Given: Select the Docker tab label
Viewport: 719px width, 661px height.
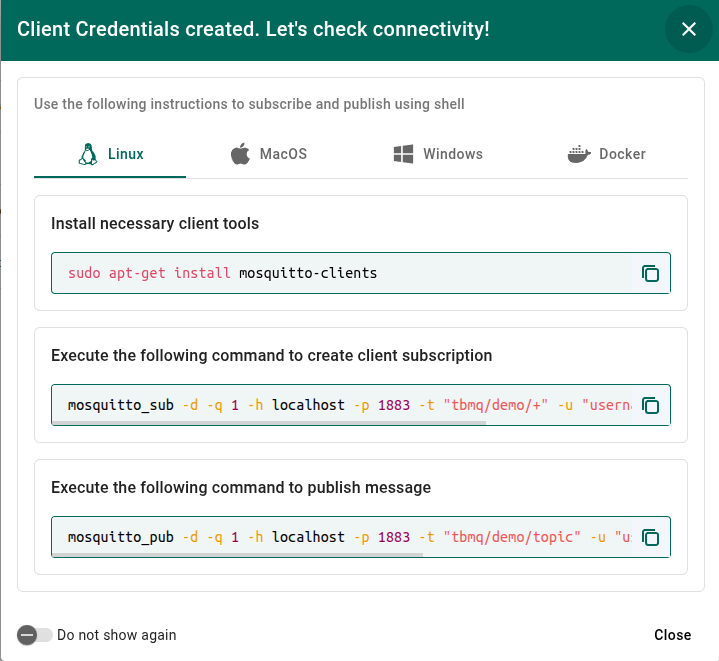Looking at the screenshot, I should pos(622,154).
